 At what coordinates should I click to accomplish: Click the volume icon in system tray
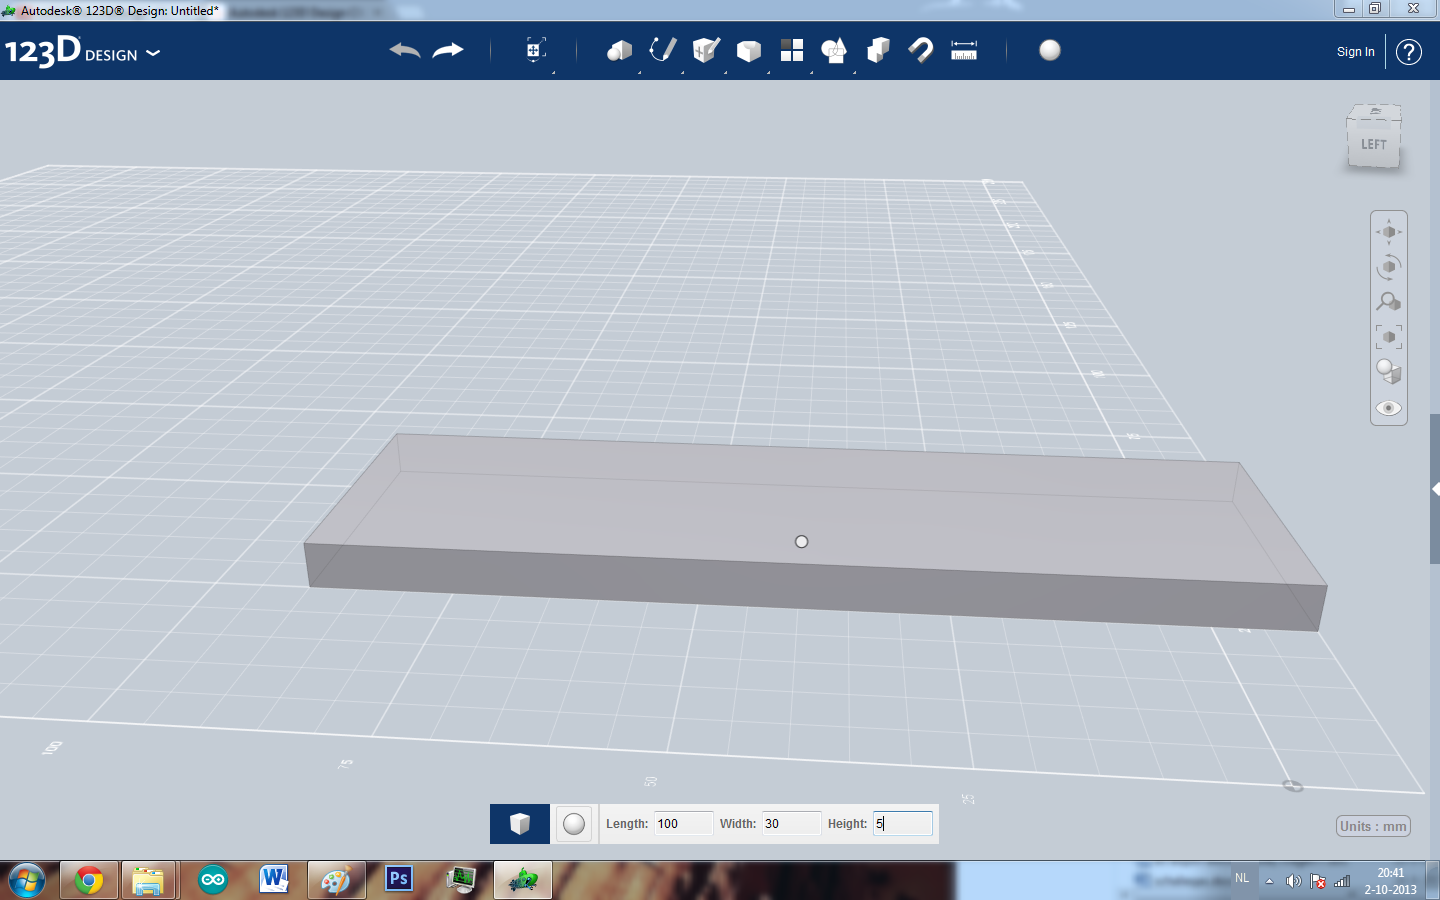1293,881
